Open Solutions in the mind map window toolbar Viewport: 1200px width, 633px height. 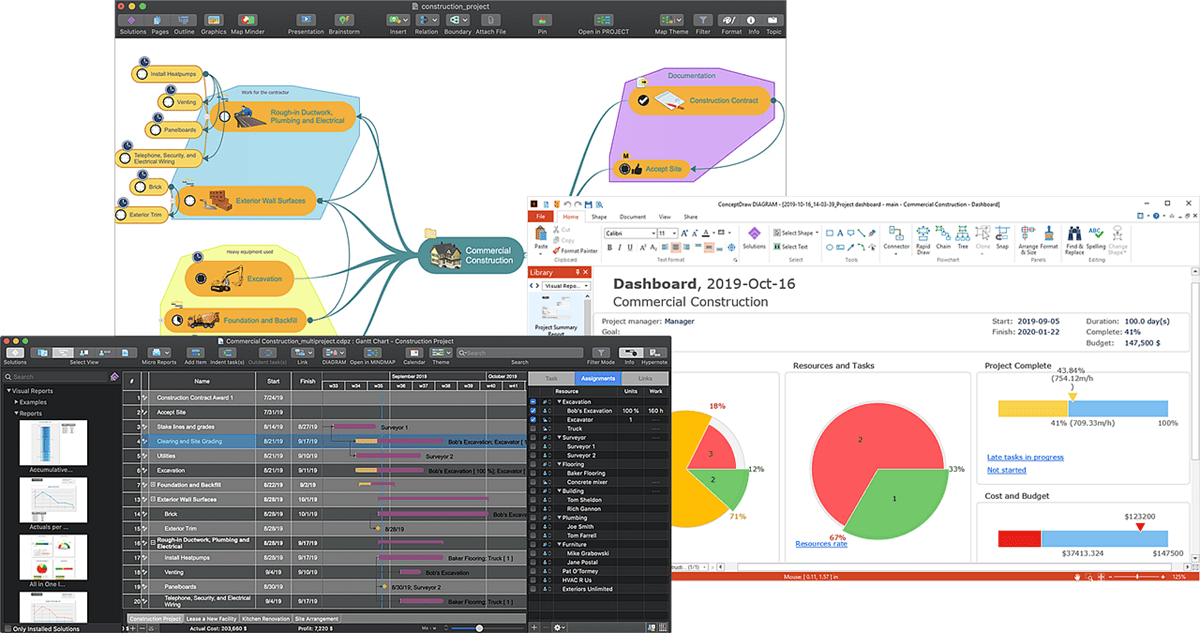point(133,23)
